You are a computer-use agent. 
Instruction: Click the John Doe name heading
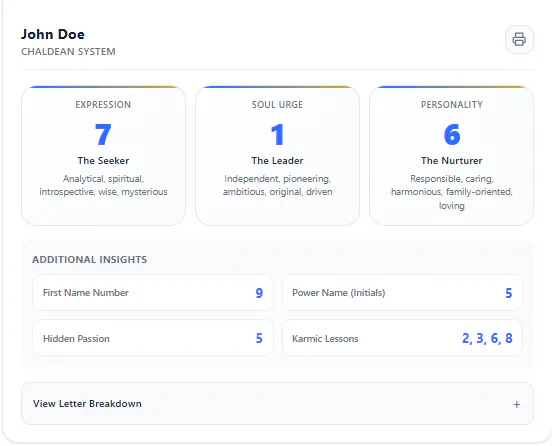click(53, 34)
